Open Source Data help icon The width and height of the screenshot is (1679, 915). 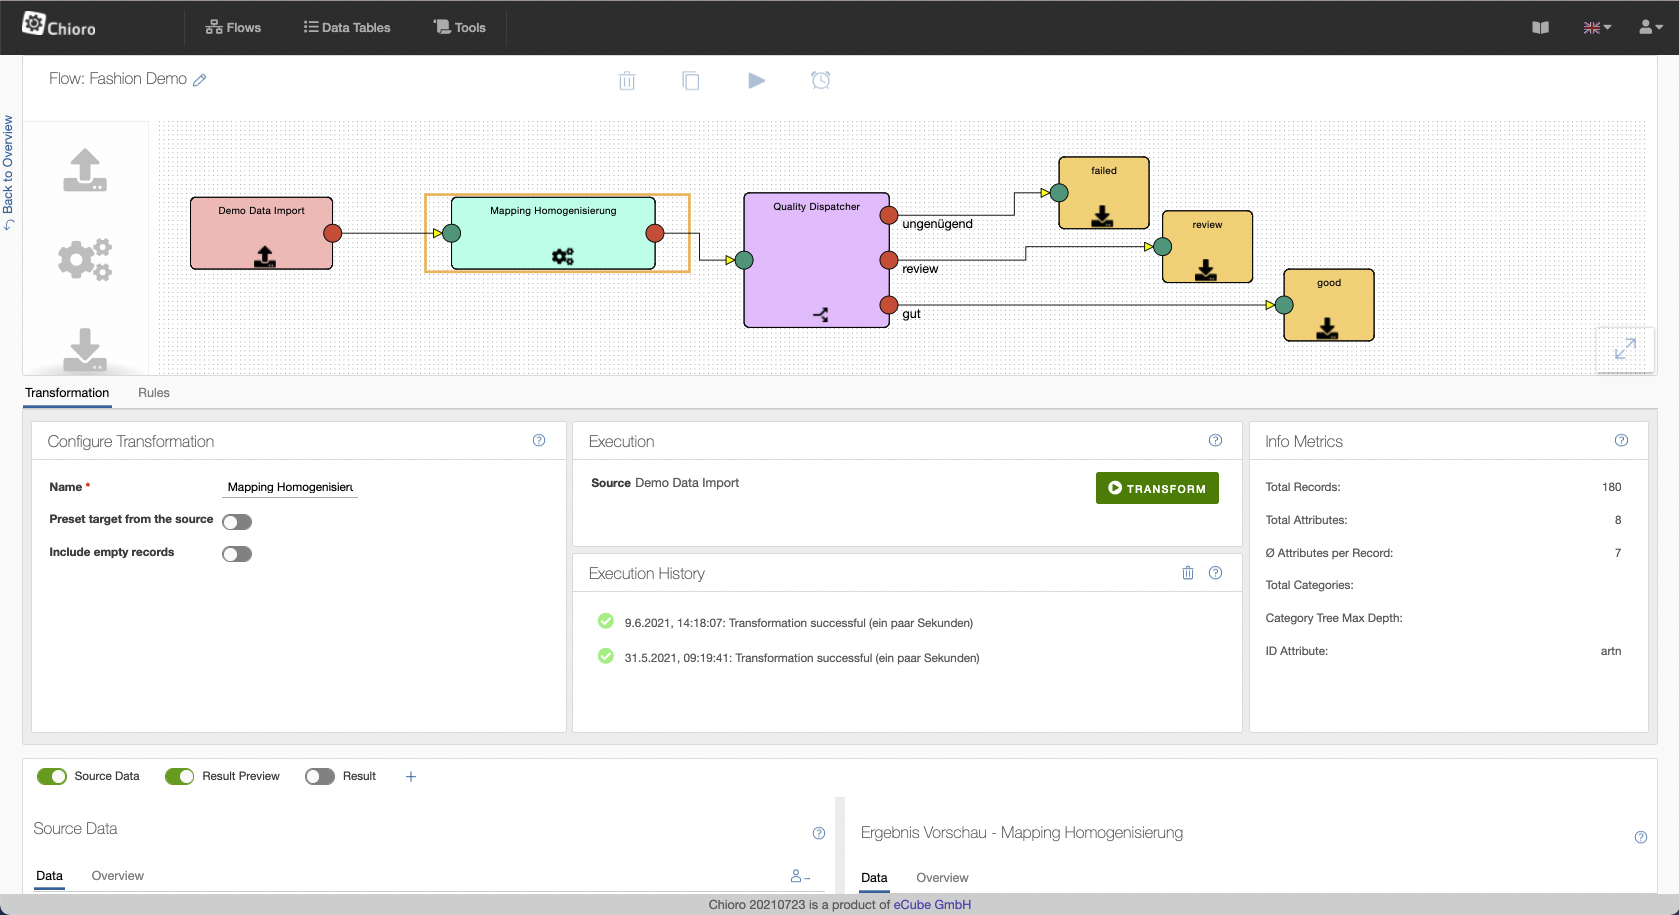point(819,833)
